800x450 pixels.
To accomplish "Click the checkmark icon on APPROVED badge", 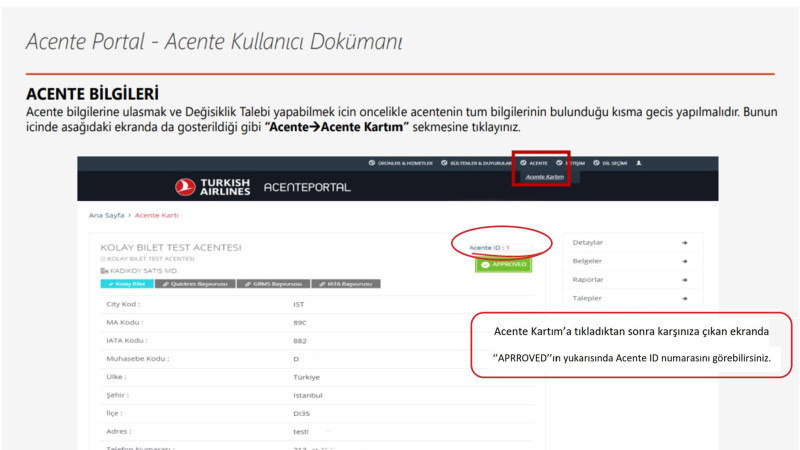I will click(485, 265).
